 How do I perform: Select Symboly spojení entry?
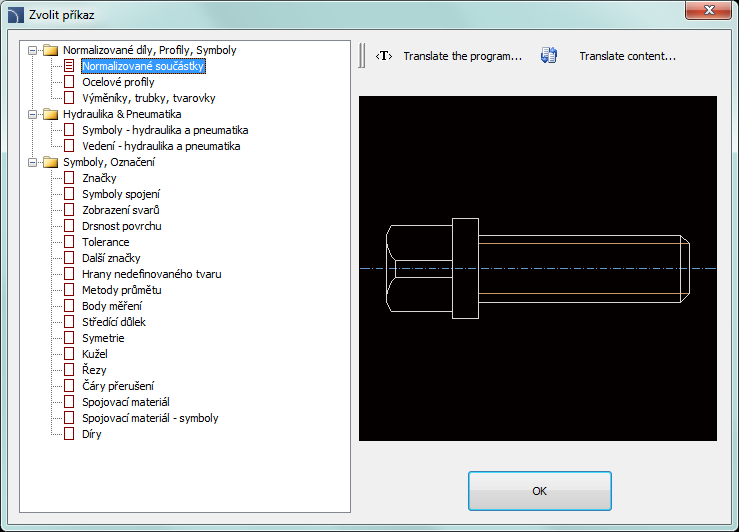(121, 194)
